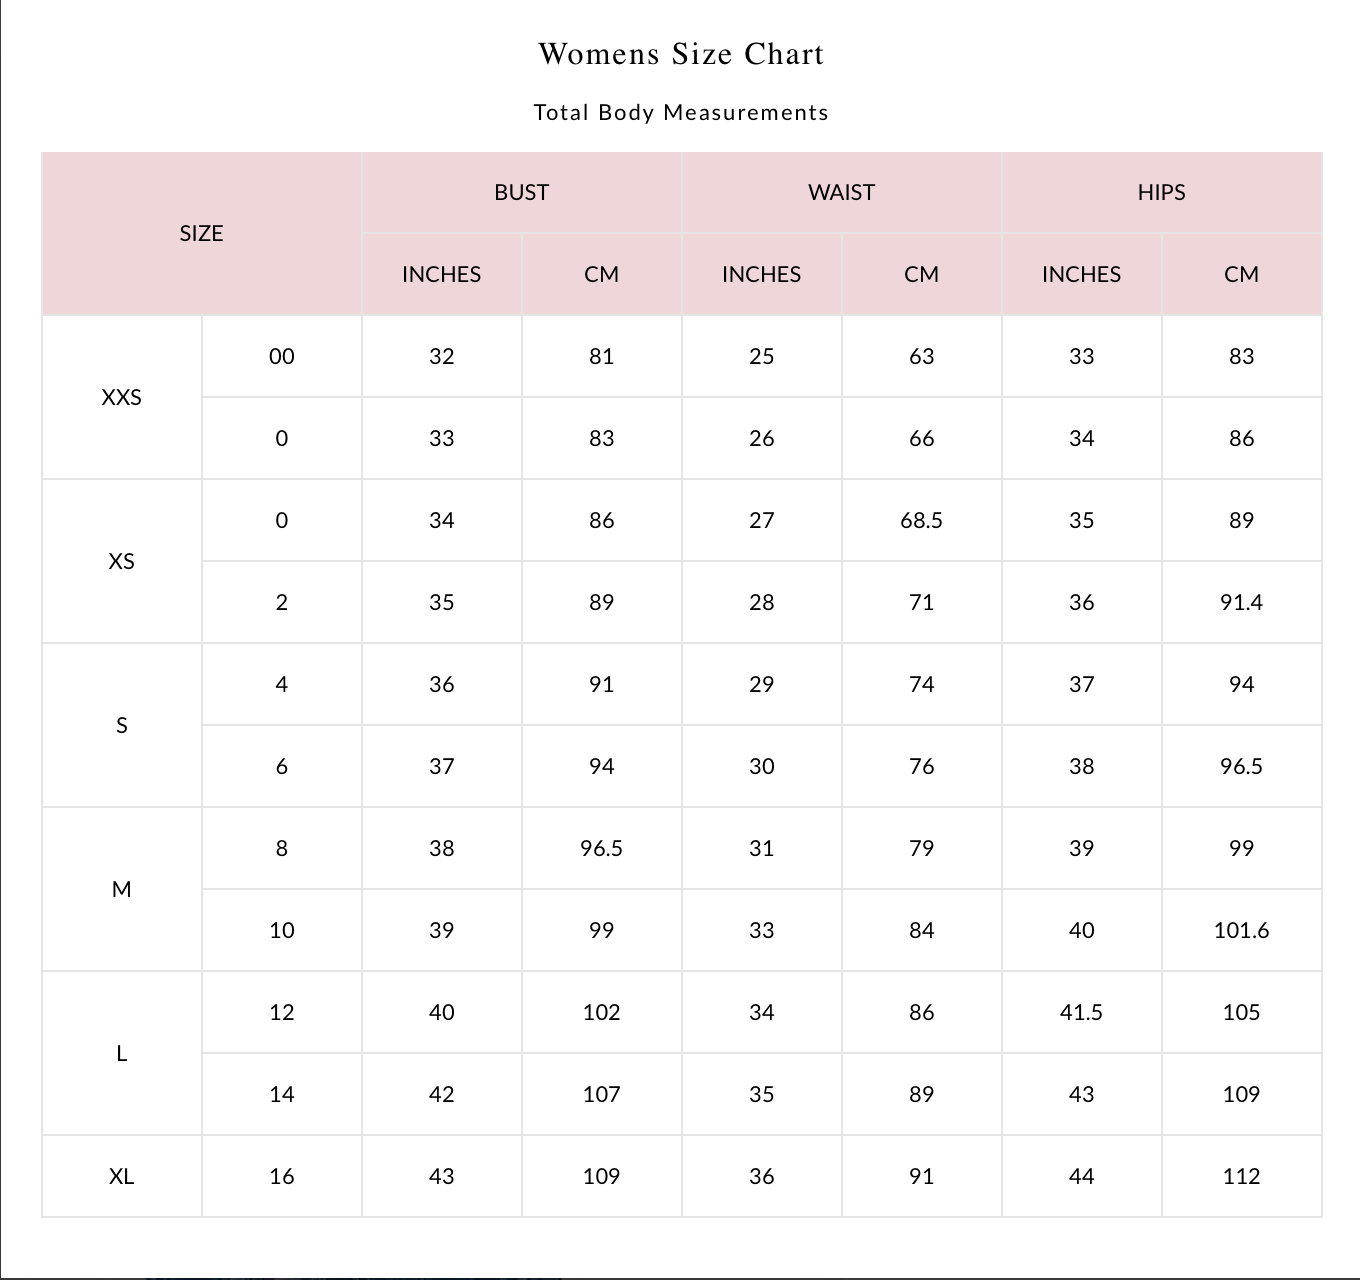Select the 00 numeric size cell
1360x1280 pixels.
281,356
